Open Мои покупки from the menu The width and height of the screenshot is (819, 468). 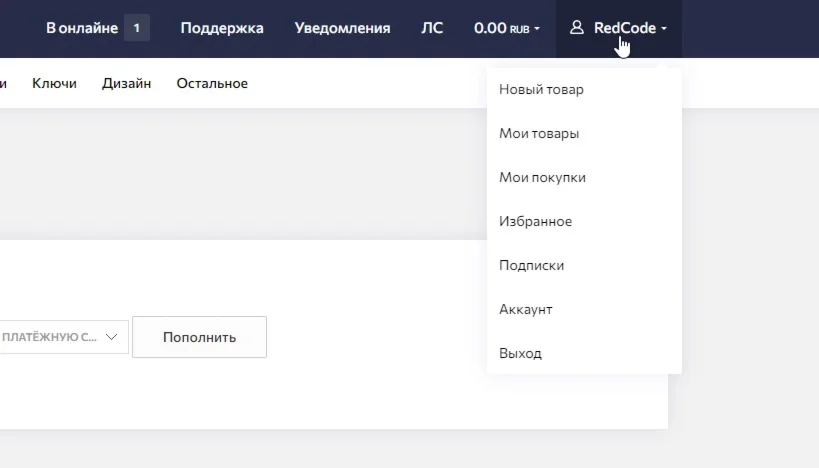[x=542, y=178]
